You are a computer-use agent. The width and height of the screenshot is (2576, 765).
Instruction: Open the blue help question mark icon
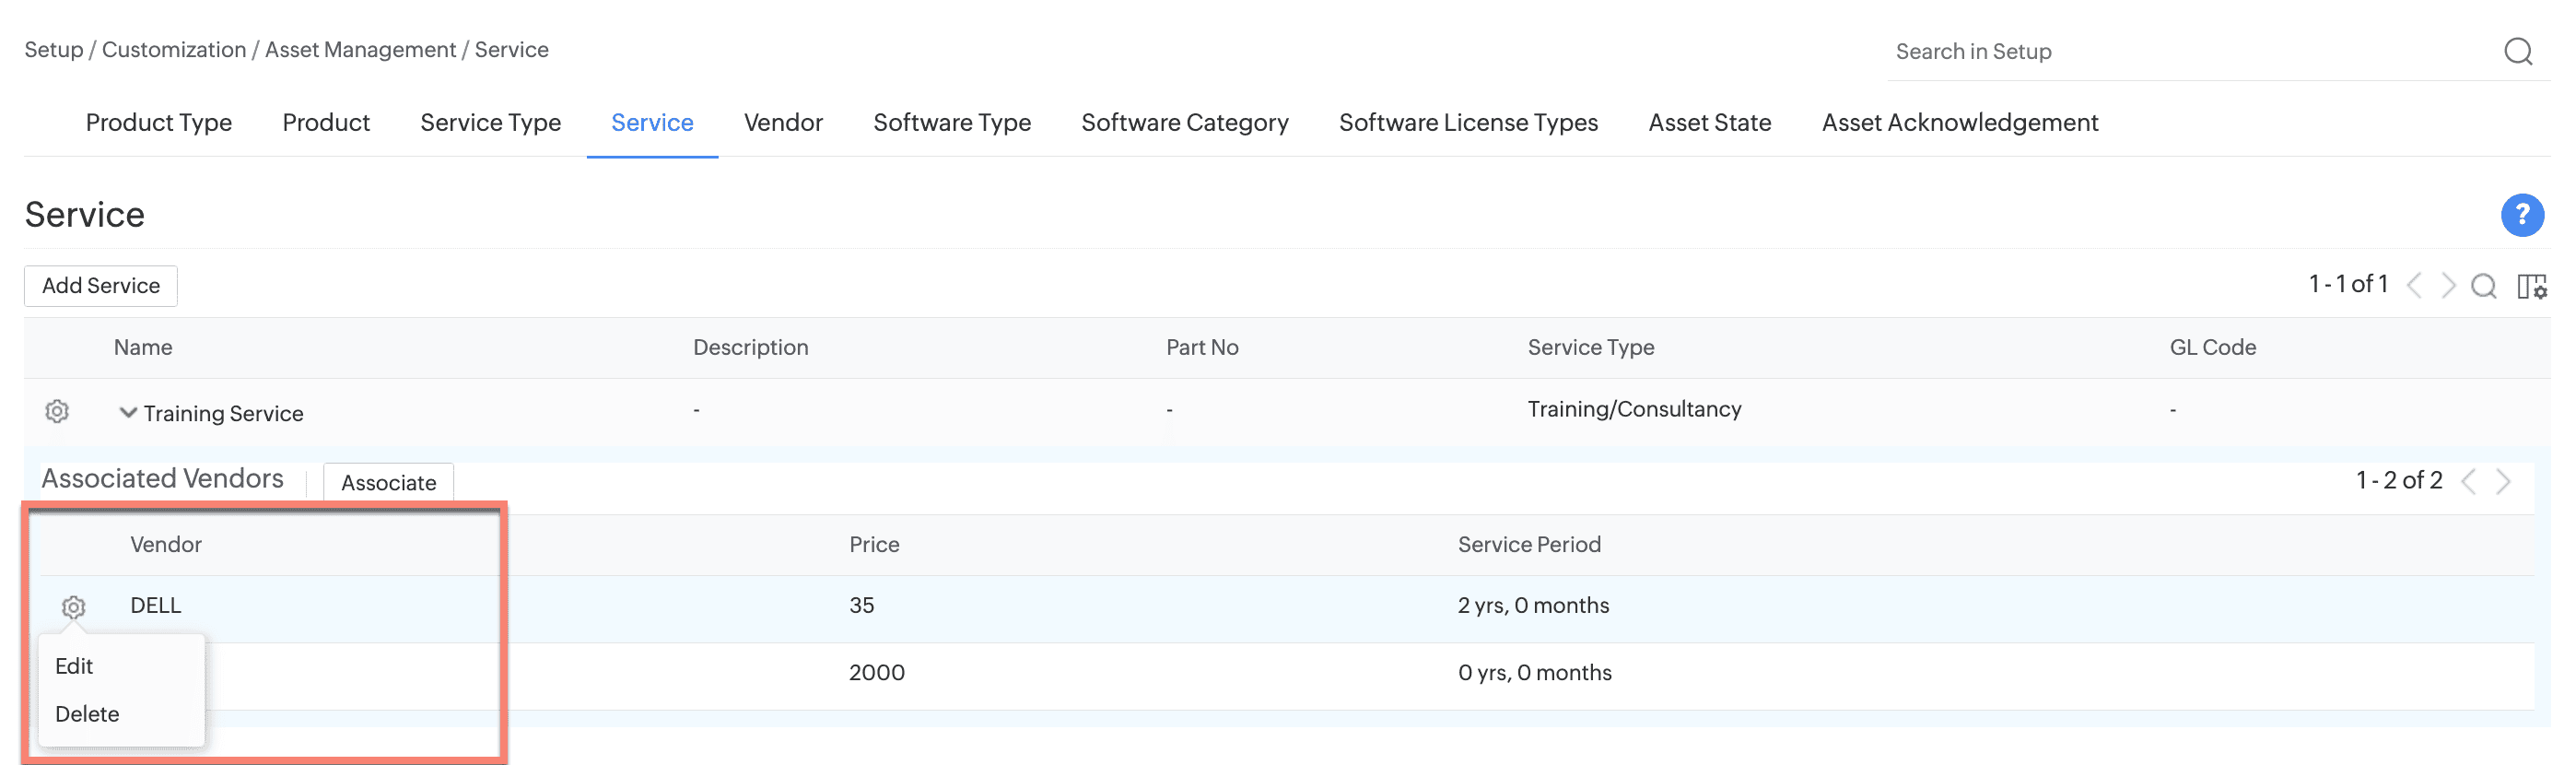2521,215
